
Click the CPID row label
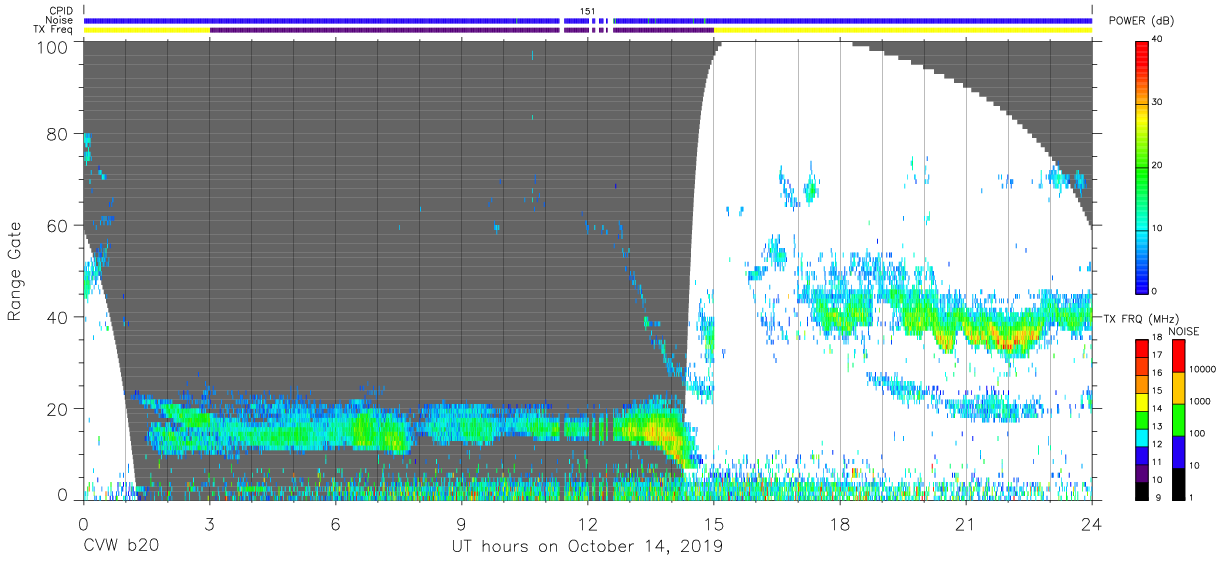coord(61,11)
